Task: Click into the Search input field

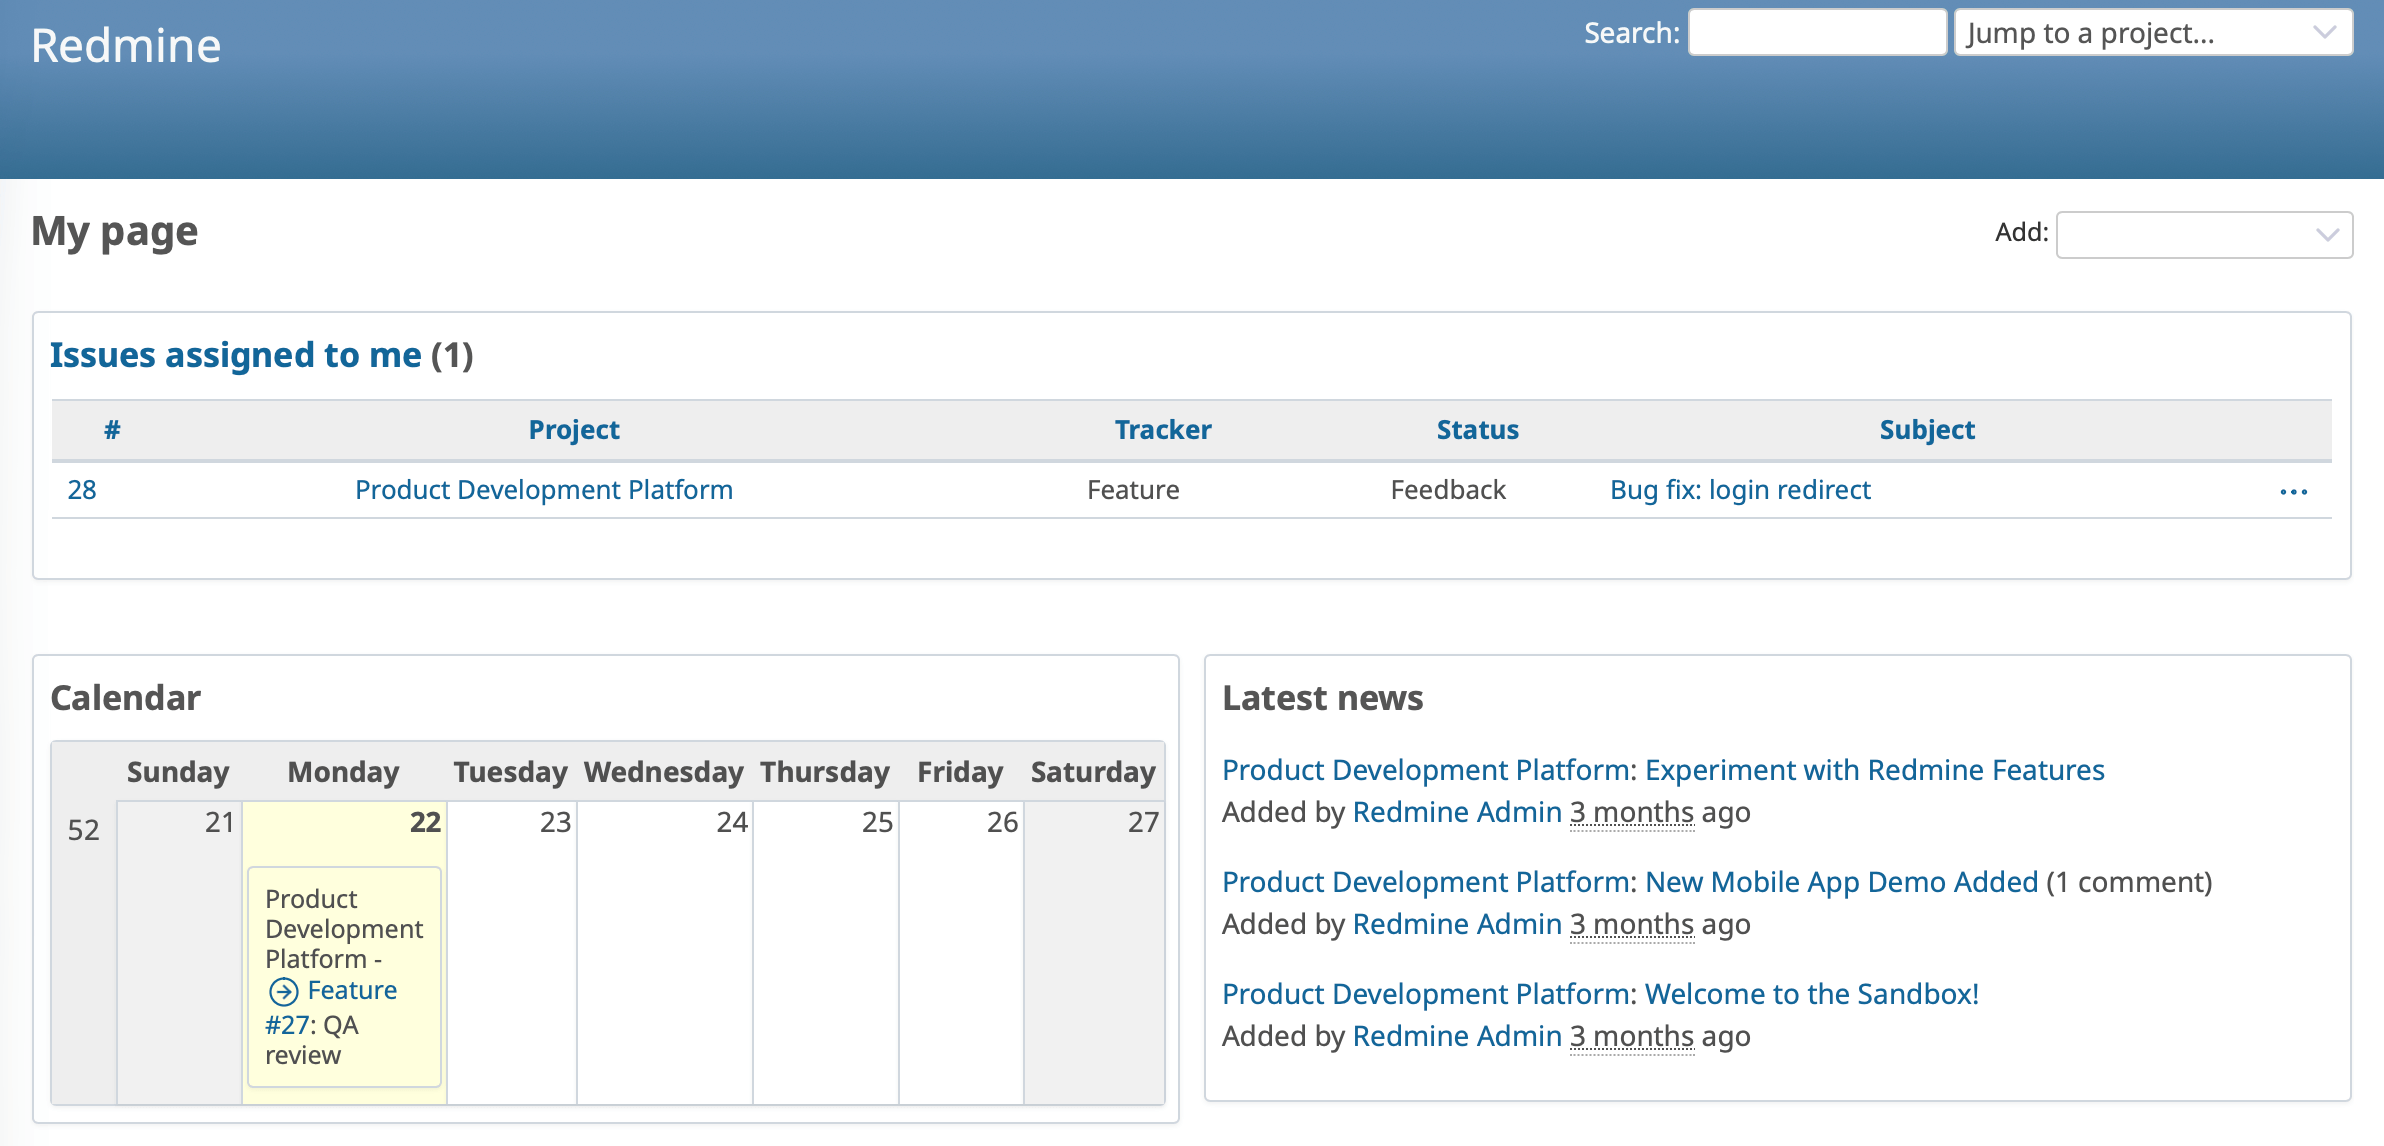Action: (x=1816, y=33)
